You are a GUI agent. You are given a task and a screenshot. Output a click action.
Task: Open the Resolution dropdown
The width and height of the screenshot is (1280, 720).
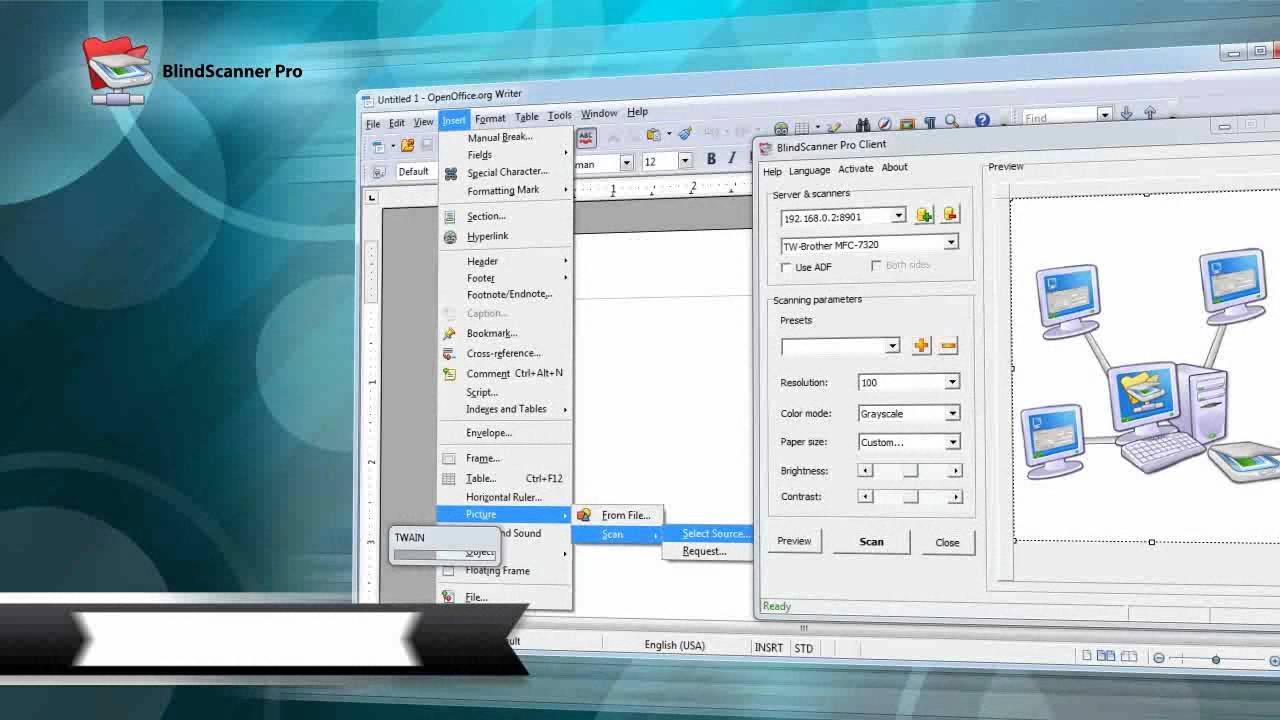tap(952, 382)
